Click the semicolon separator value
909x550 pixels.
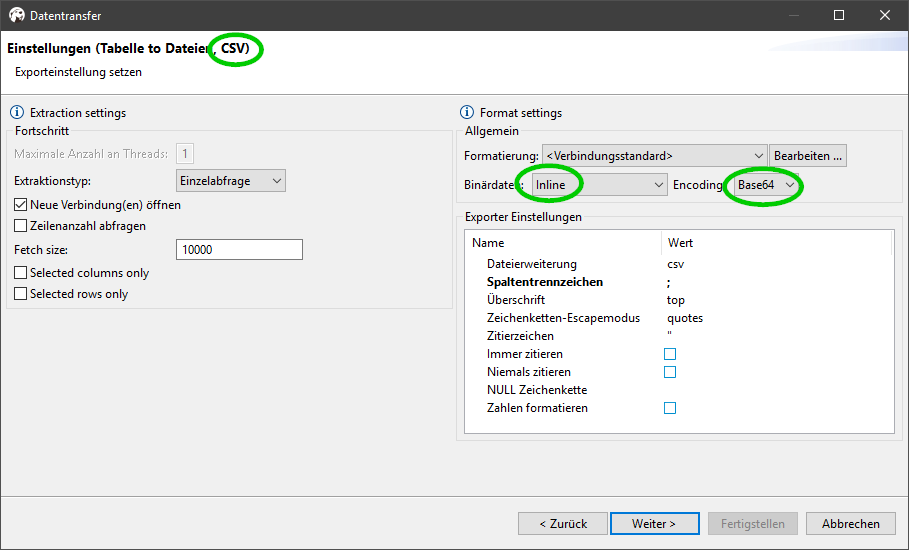coord(668,283)
